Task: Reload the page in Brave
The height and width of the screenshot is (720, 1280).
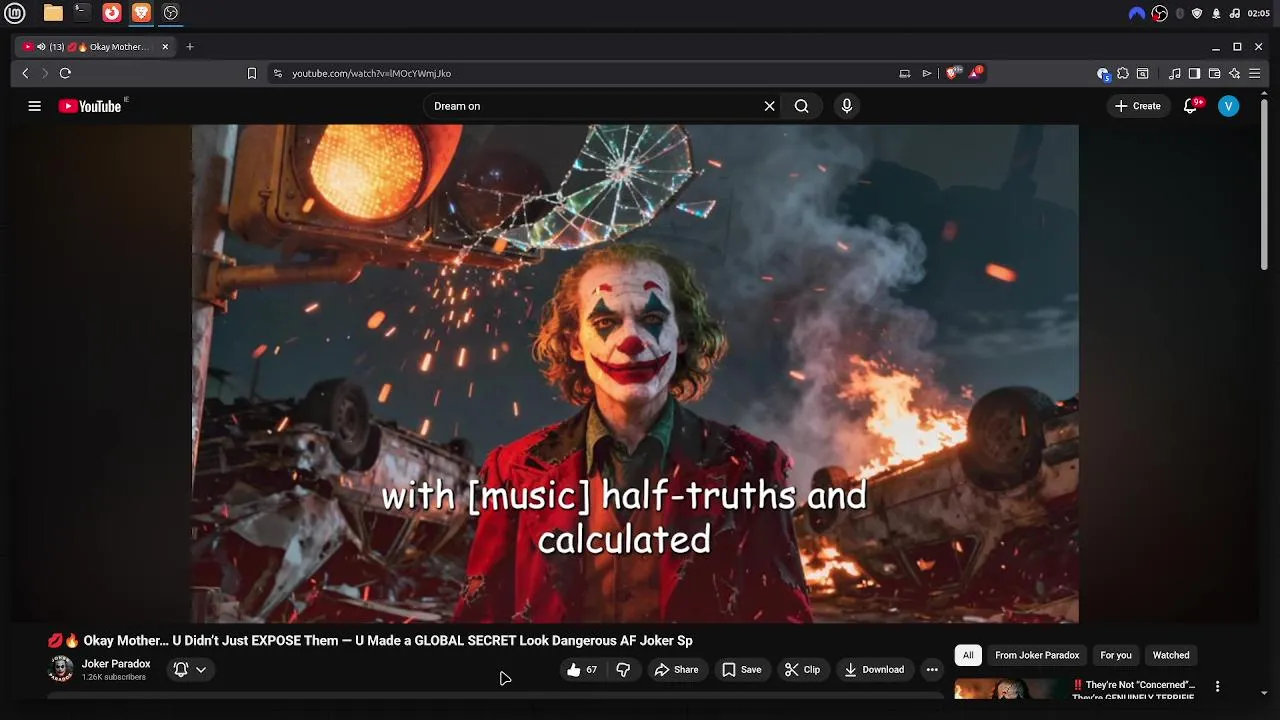Action: (x=65, y=73)
